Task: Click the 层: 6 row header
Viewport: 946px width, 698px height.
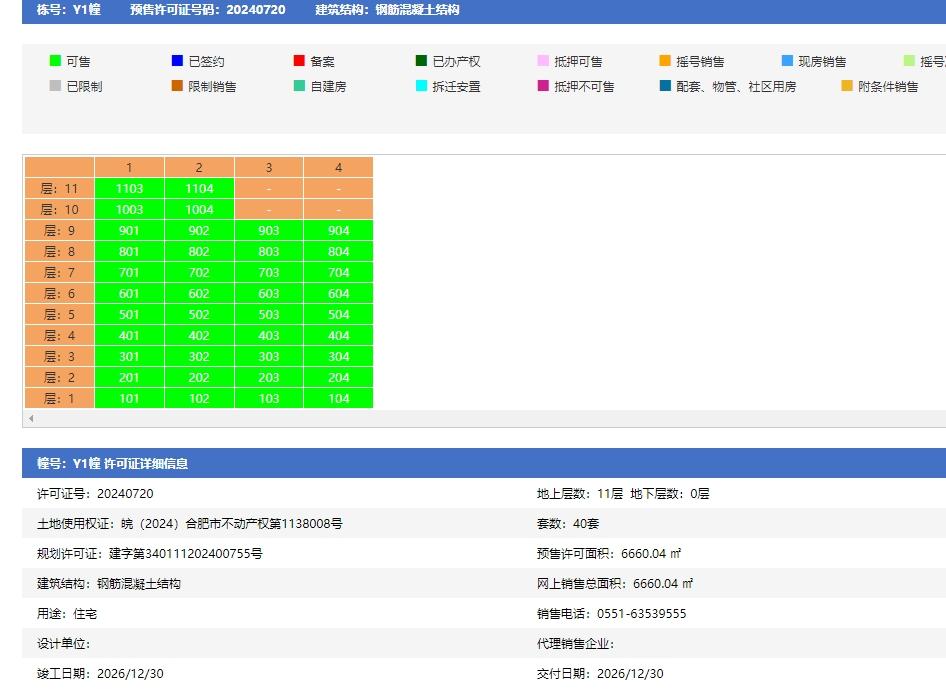Action: pos(59,294)
